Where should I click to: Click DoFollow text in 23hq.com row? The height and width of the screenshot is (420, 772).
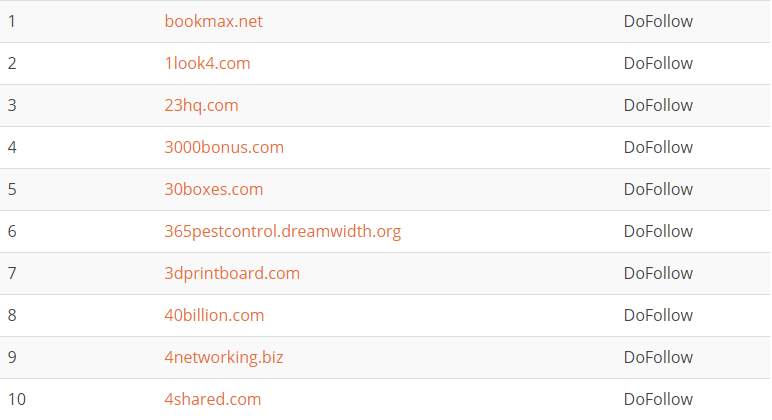(x=658, y=105)
